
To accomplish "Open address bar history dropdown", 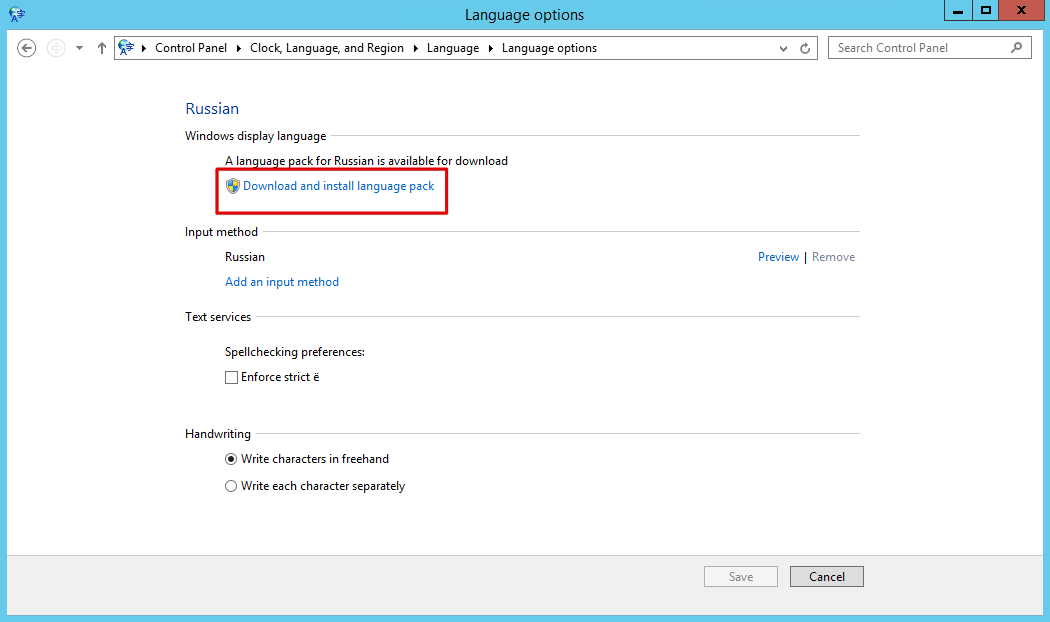I will click(783, 48).
